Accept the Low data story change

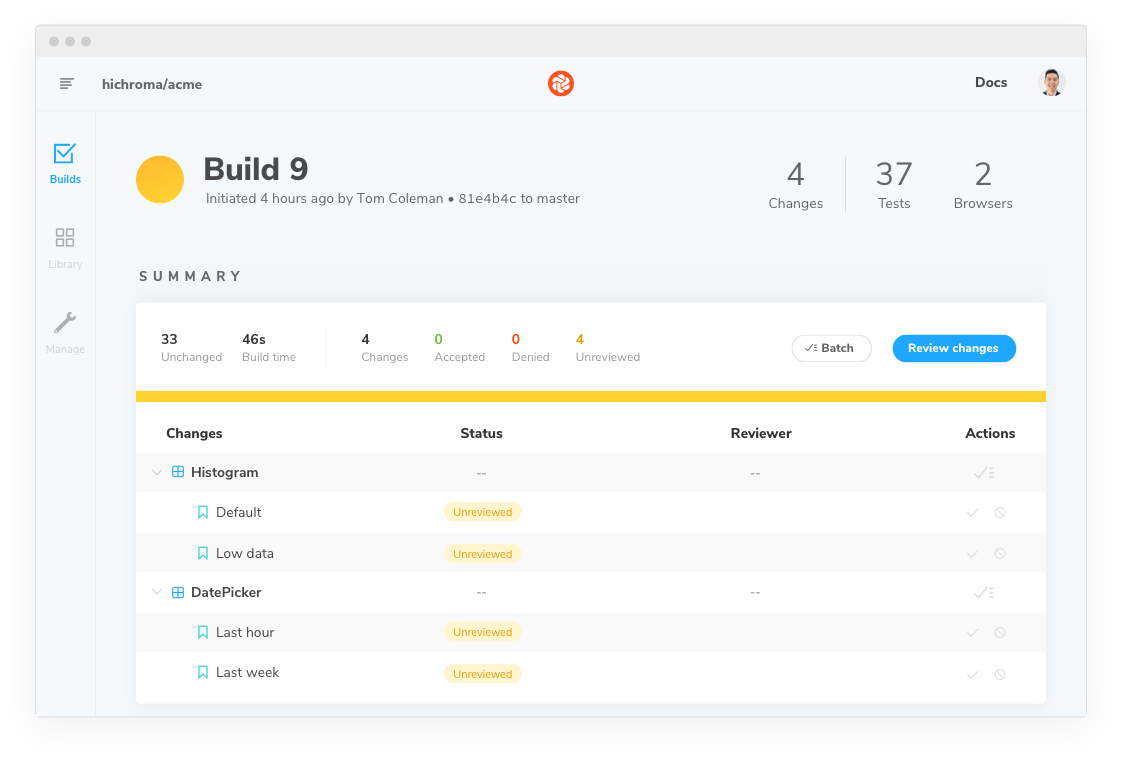coord(972,554)
